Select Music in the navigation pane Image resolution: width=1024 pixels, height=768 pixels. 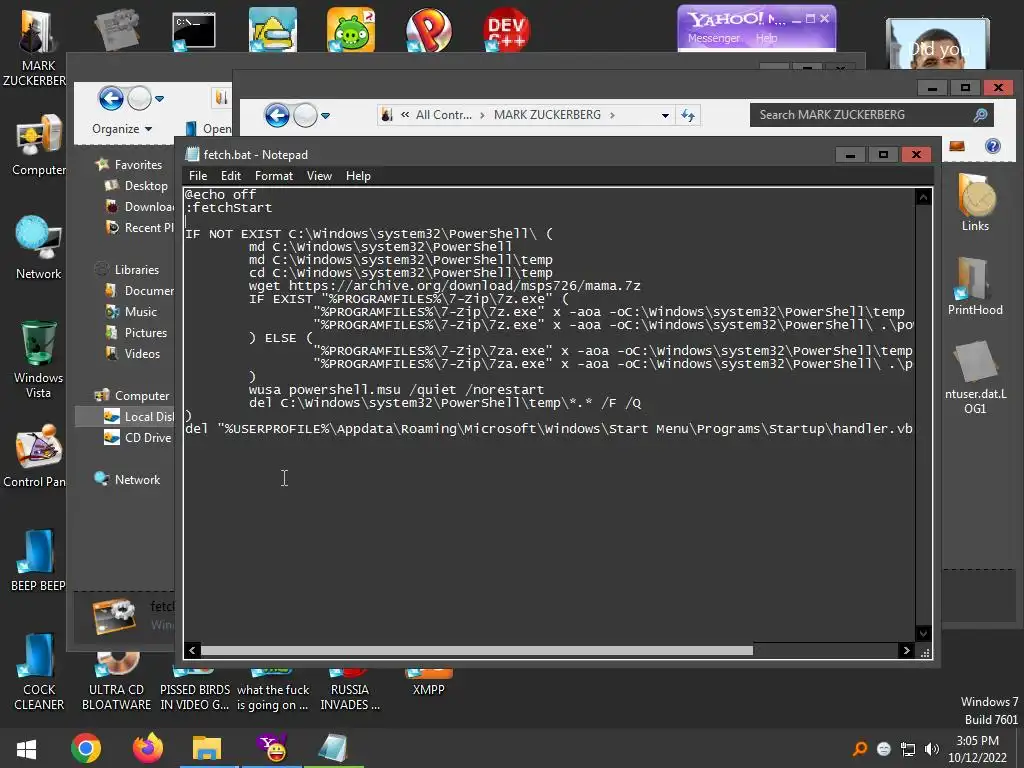(140, 312)
